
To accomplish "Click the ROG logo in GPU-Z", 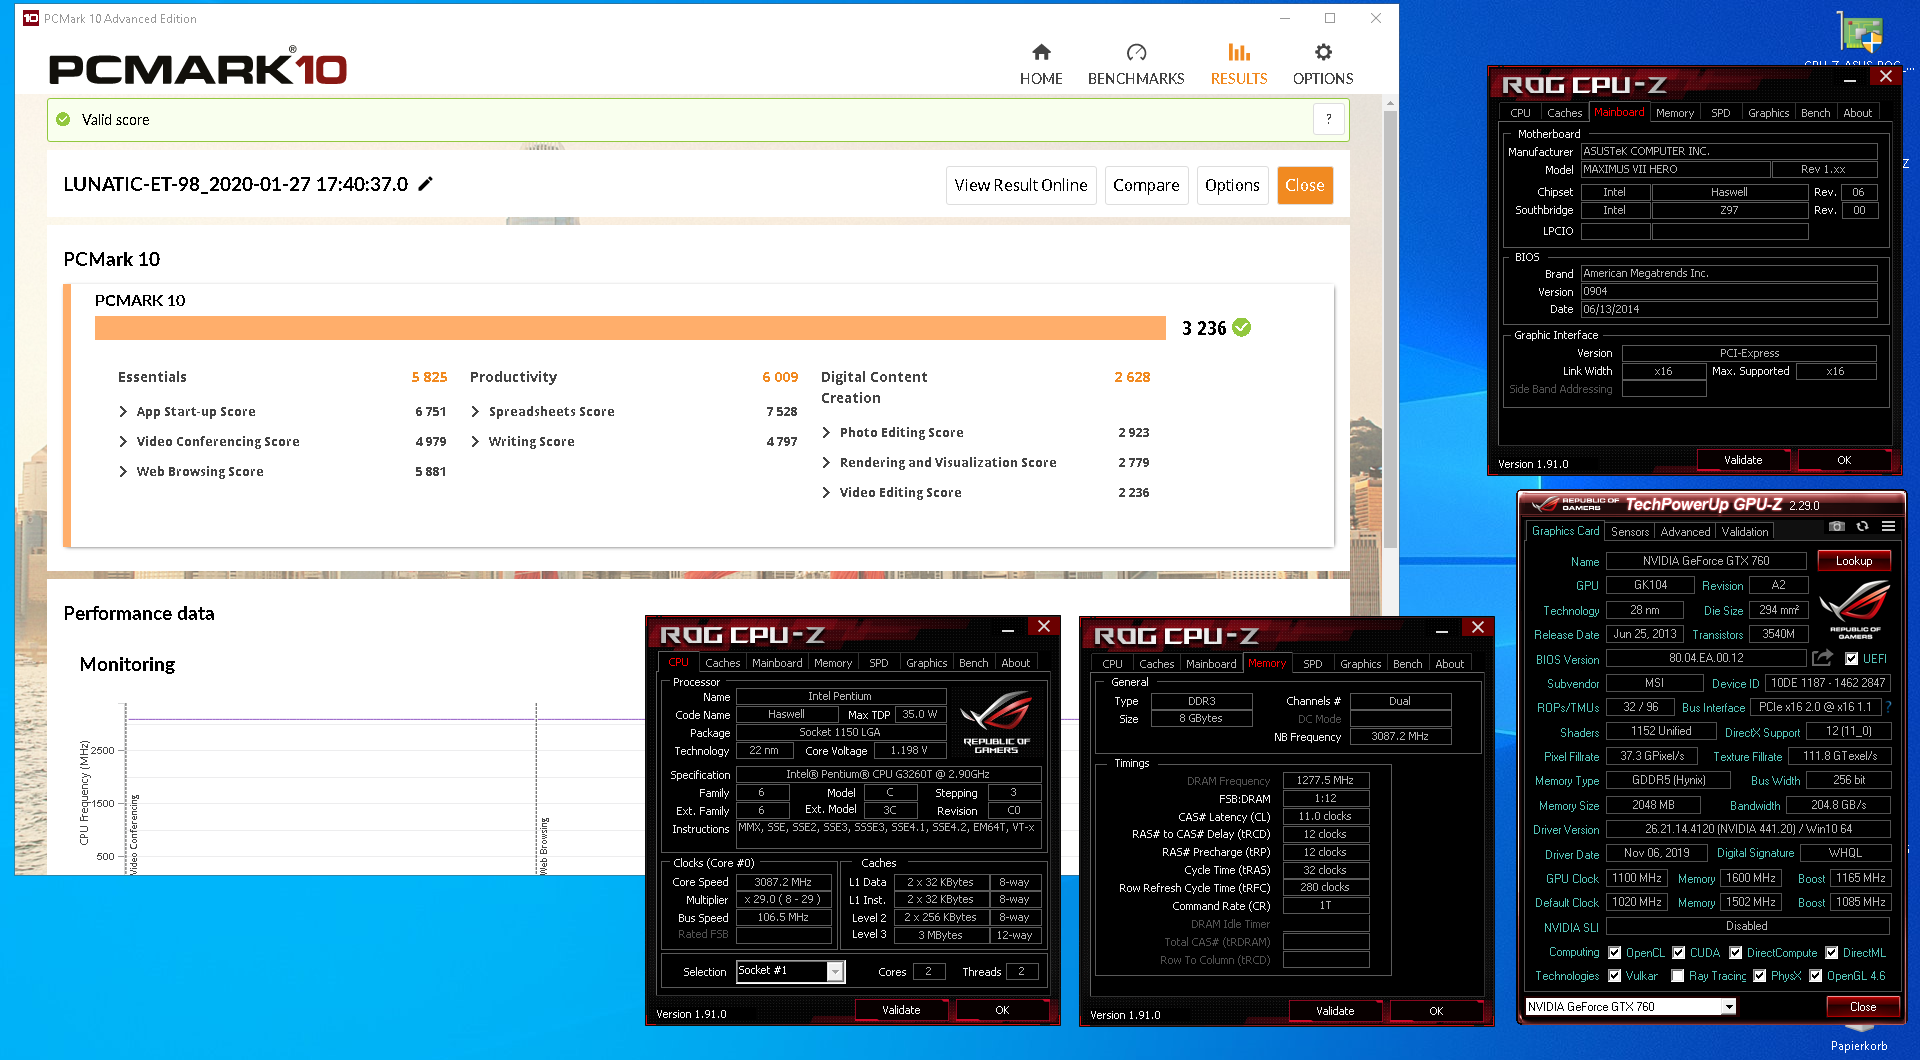I will coord(1855,608).
